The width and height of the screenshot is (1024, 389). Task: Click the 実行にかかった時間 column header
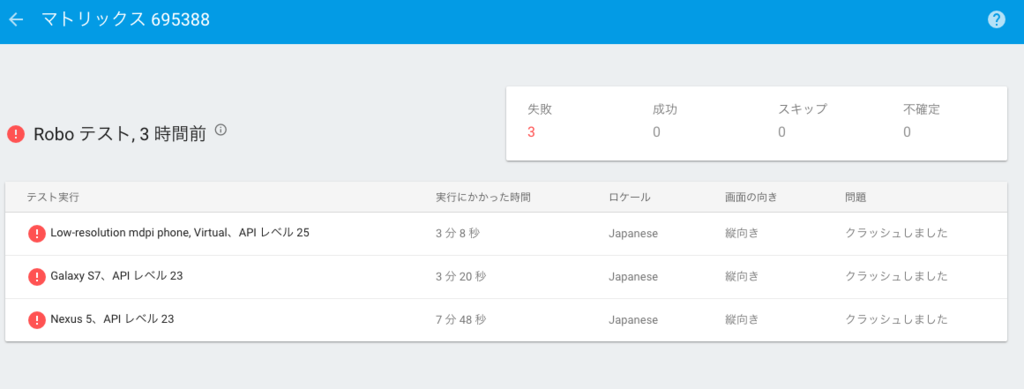pos(483,197)
